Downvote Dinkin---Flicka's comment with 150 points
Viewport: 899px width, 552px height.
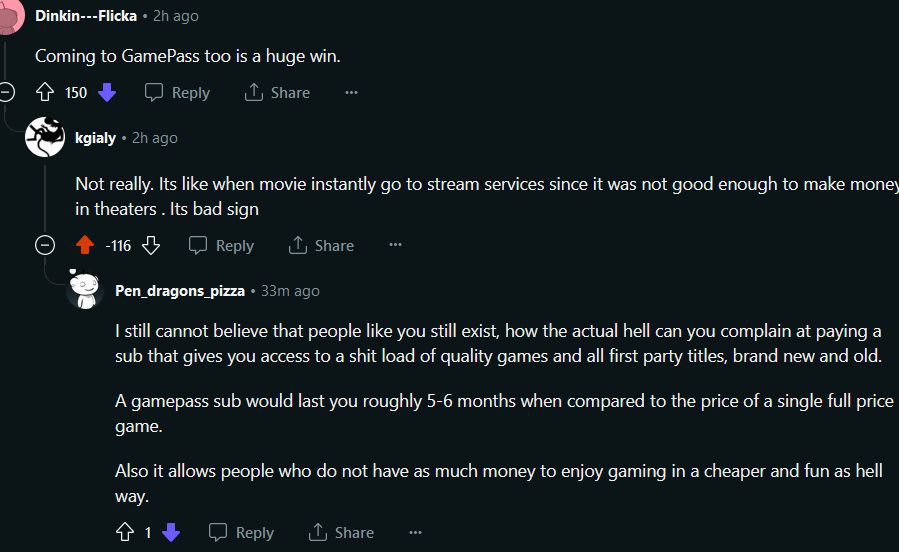[107, 93]
